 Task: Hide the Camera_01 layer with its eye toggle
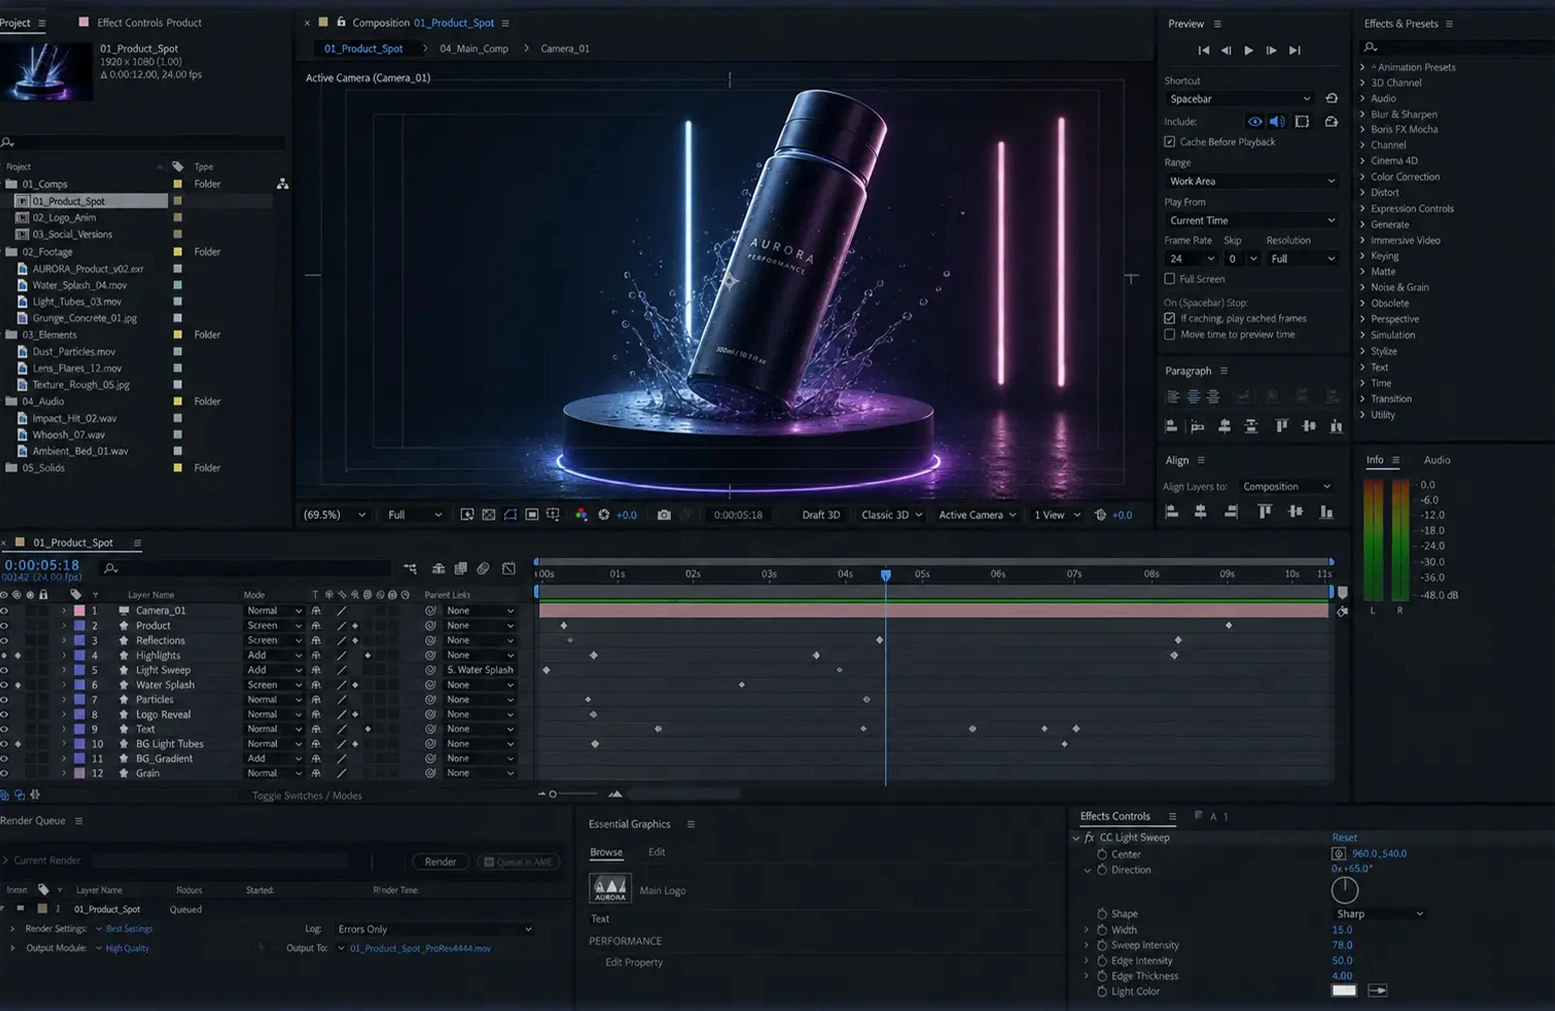pos(5,611)
